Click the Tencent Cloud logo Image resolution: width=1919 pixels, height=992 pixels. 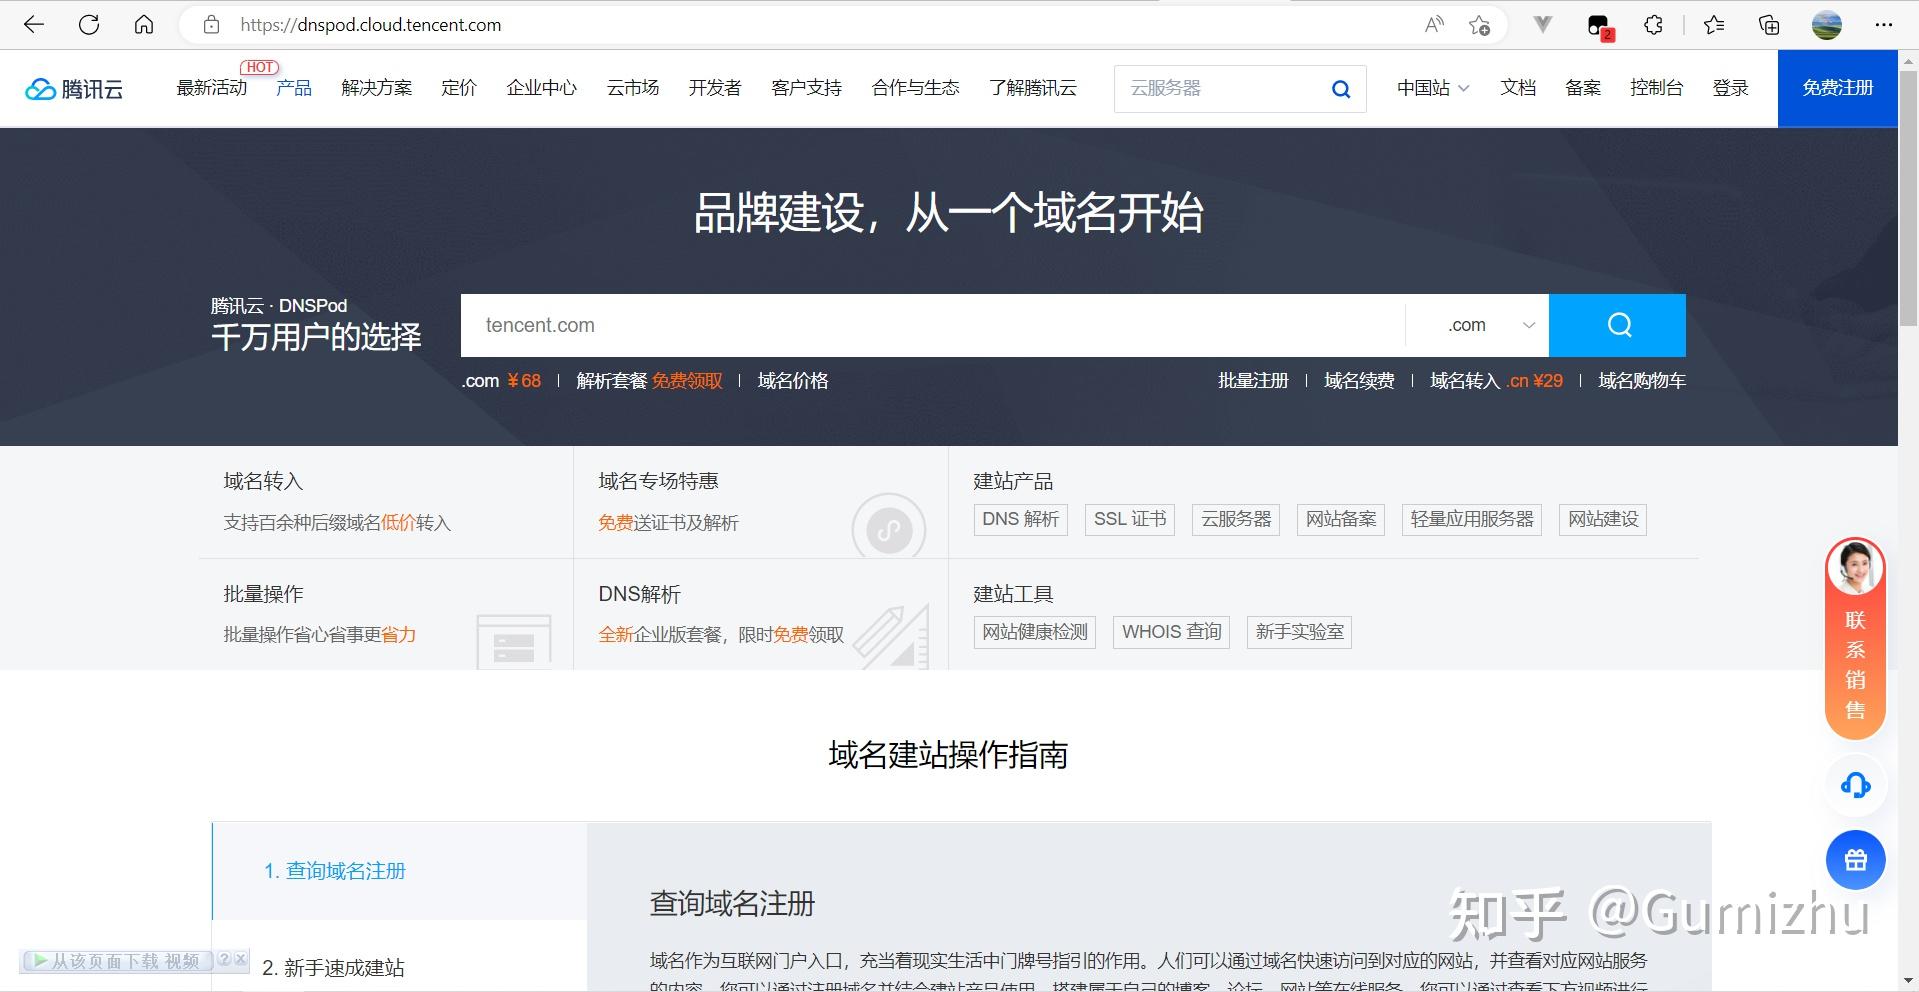(73, 88)
